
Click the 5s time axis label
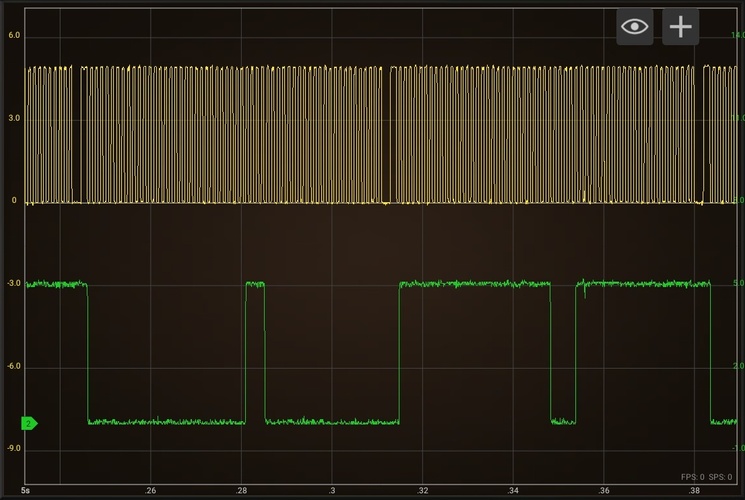(x=26, y=490)
